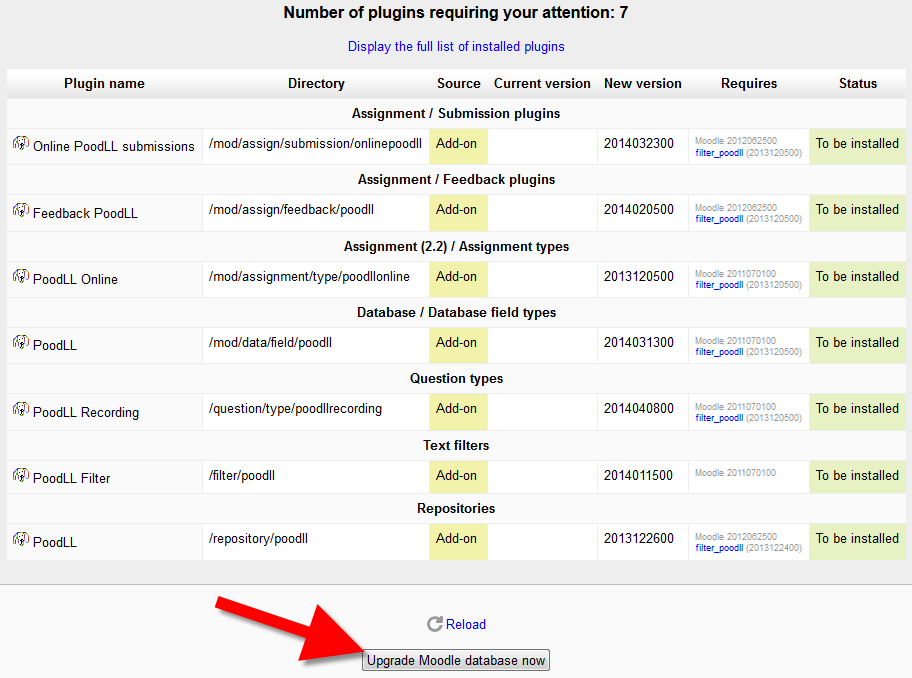
Task: Click the Status column header
Action: click(857, 84)
